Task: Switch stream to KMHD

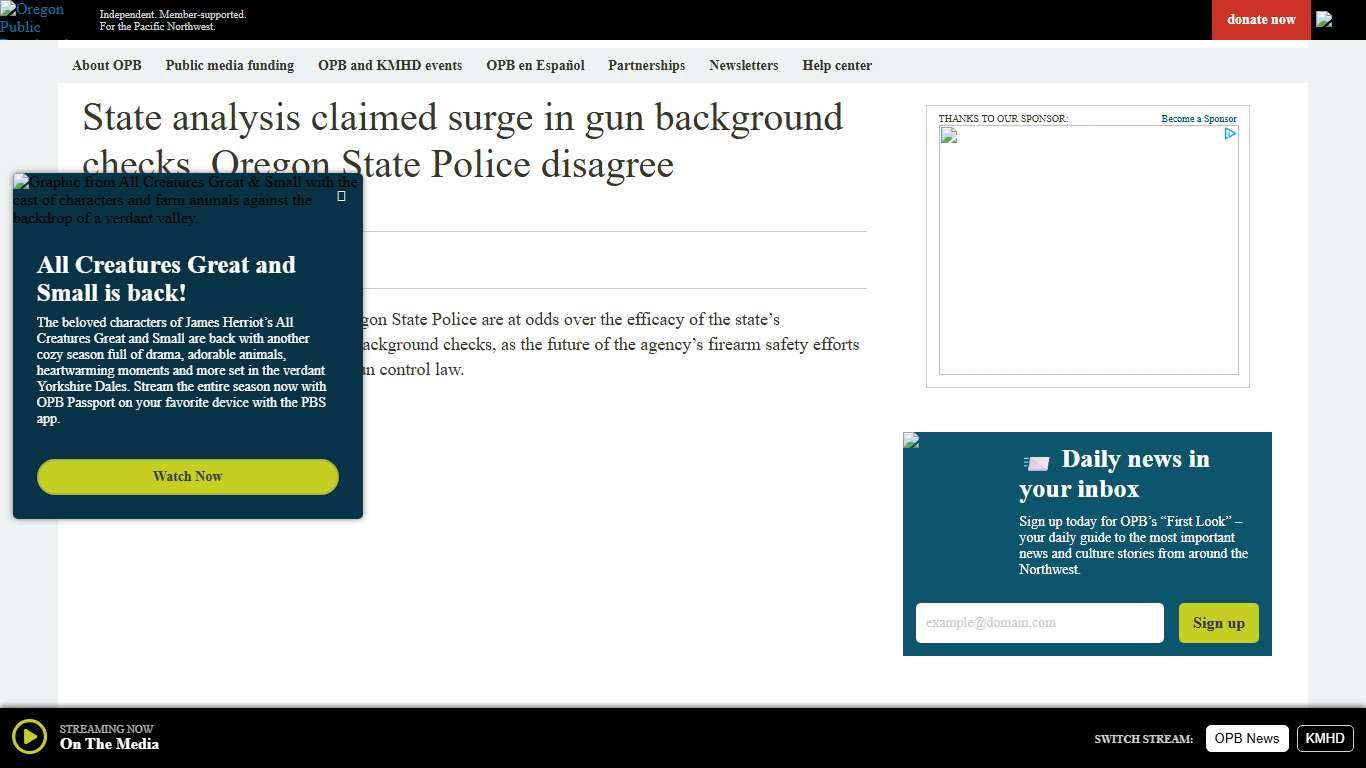Action: click(1324, 738)
